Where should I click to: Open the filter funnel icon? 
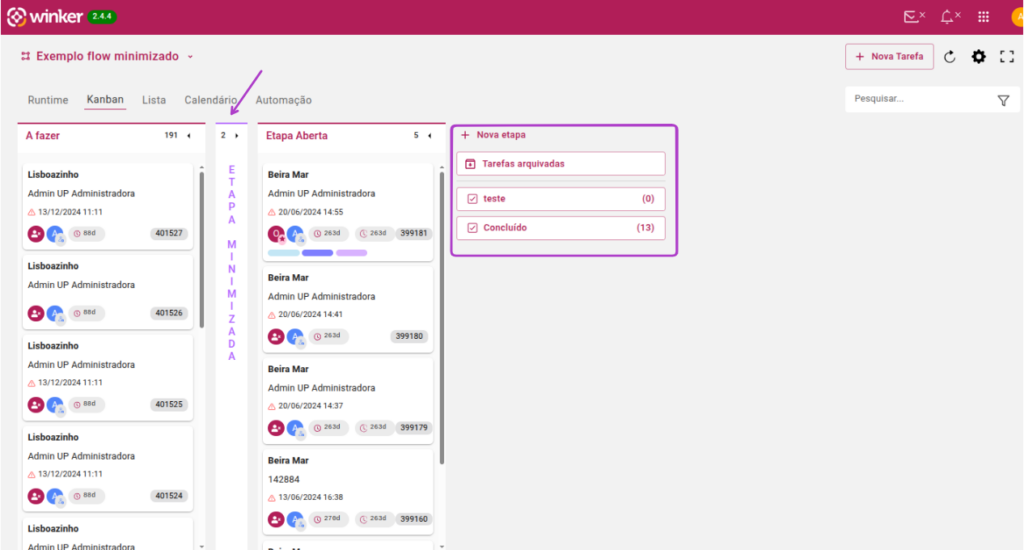(x=1003, y=100)
